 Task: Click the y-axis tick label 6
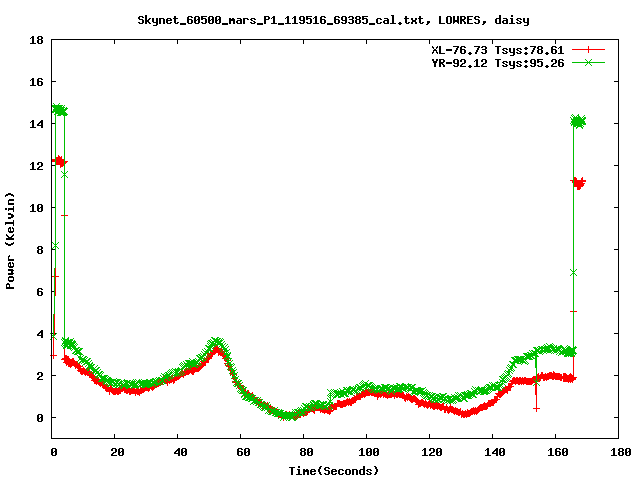click(x=40, y=292)
